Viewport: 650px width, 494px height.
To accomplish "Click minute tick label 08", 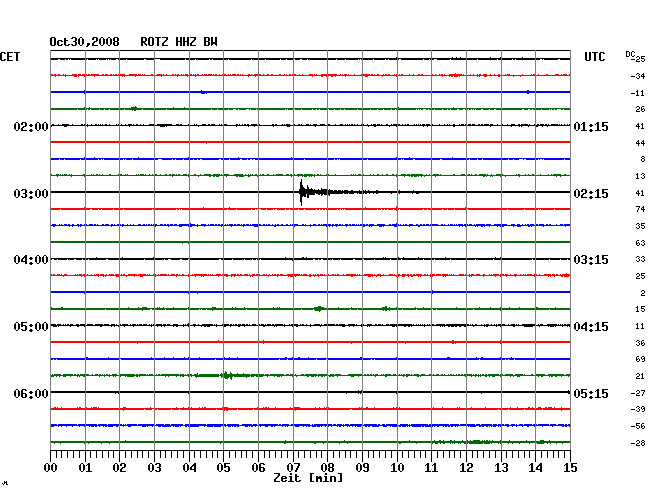I will pos(327,467).
